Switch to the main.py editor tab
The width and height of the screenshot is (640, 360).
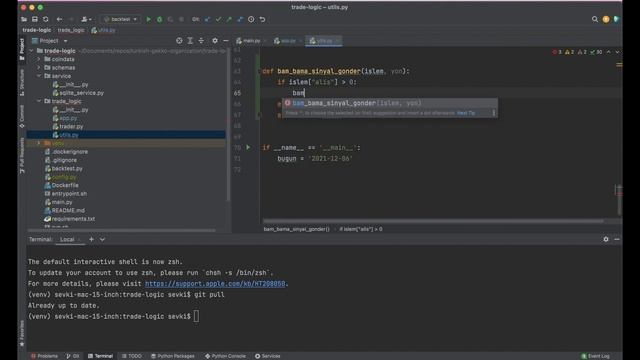[251, 41]
